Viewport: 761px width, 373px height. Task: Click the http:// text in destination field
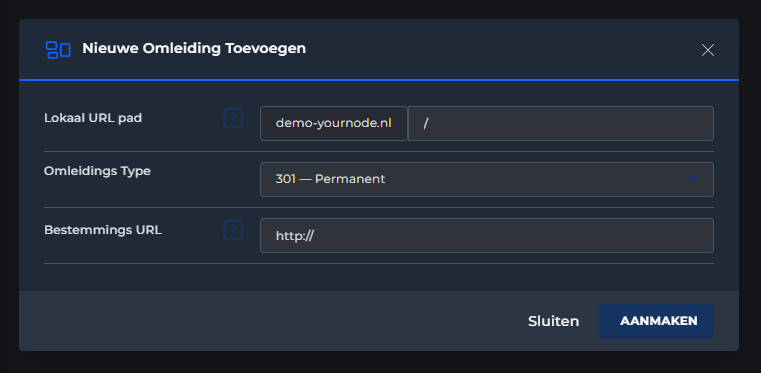point(295,236)
